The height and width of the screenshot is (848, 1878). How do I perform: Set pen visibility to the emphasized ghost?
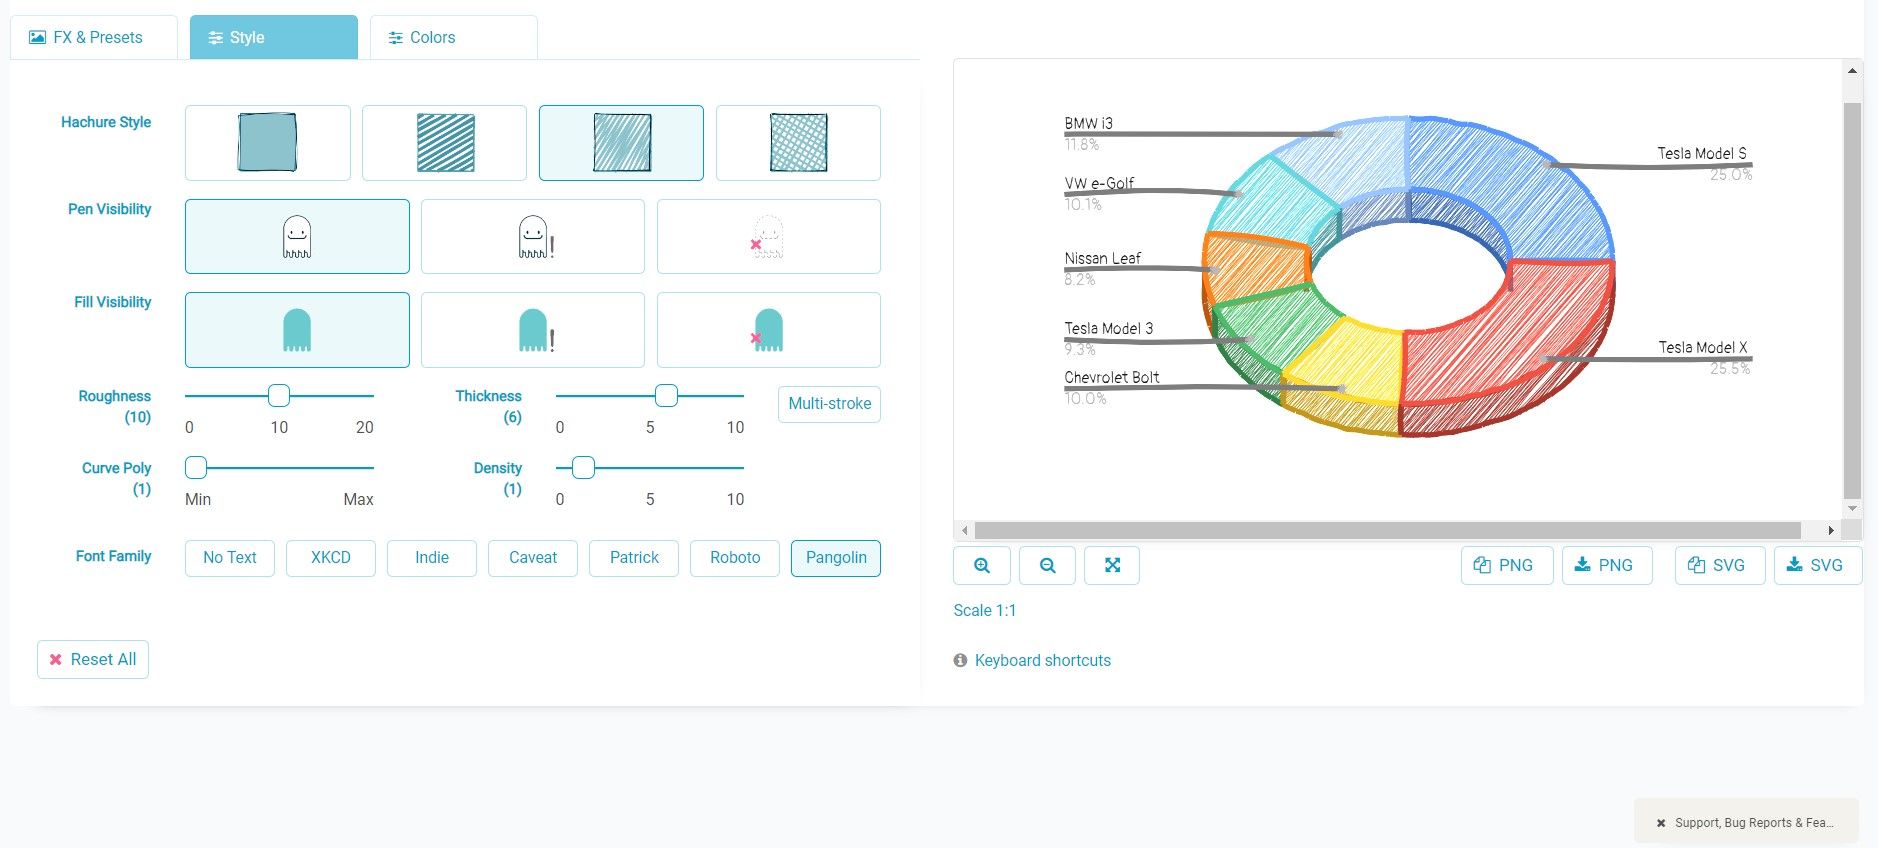[533, 237]
